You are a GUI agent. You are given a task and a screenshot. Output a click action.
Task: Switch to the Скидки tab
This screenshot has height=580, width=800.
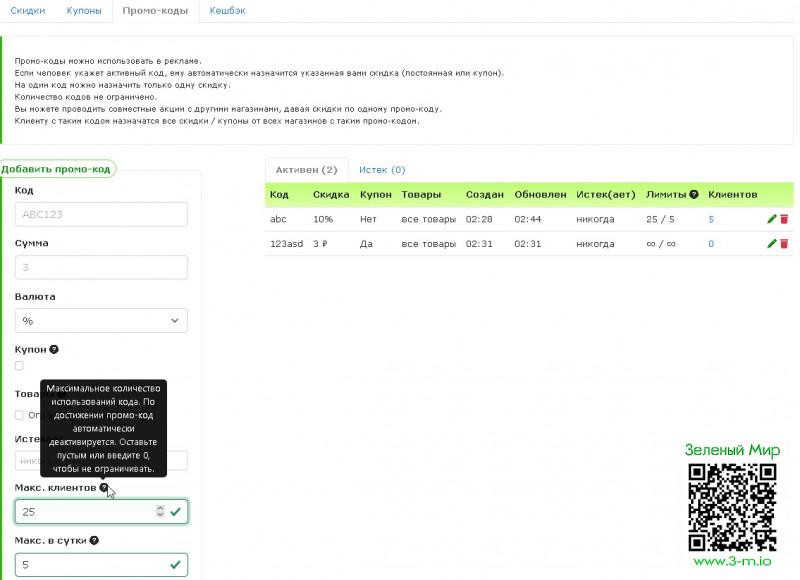point(27,11)
